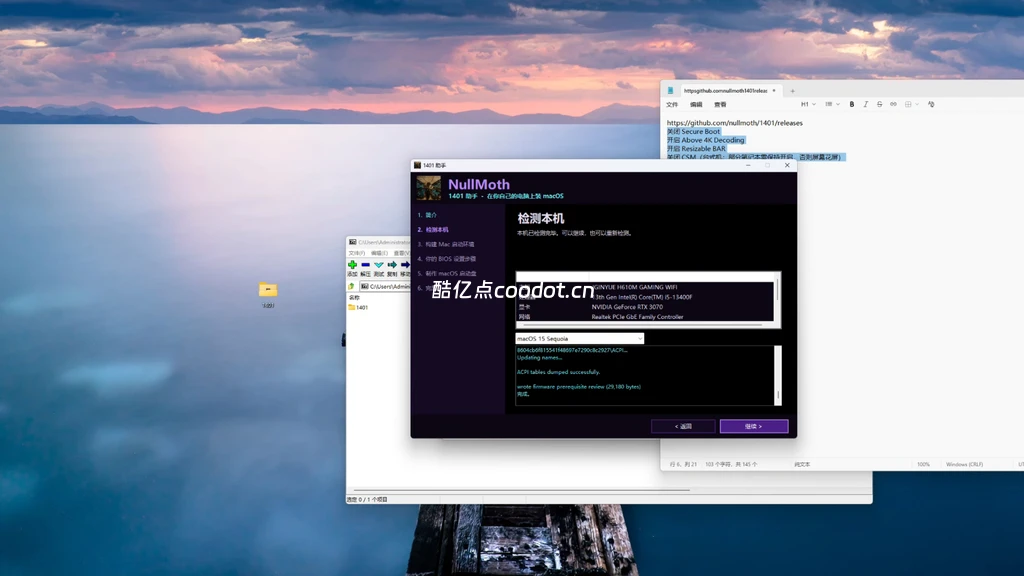
Task: Click the 名称 column header in archiver
Action: click(x=354, y=297)
